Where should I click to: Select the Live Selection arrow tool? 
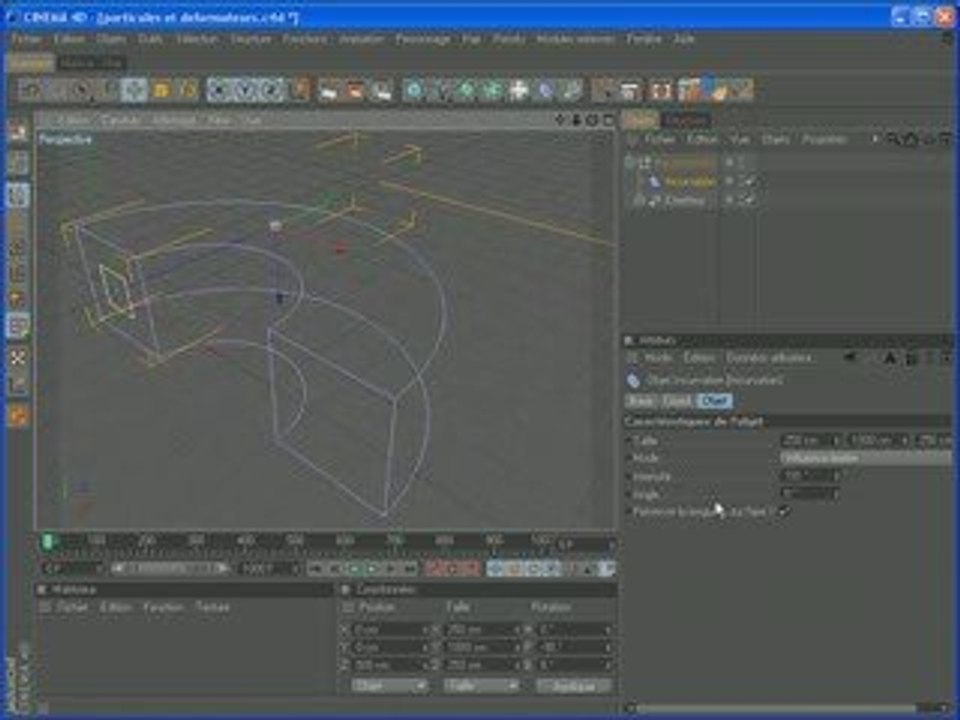click(82, 90)
